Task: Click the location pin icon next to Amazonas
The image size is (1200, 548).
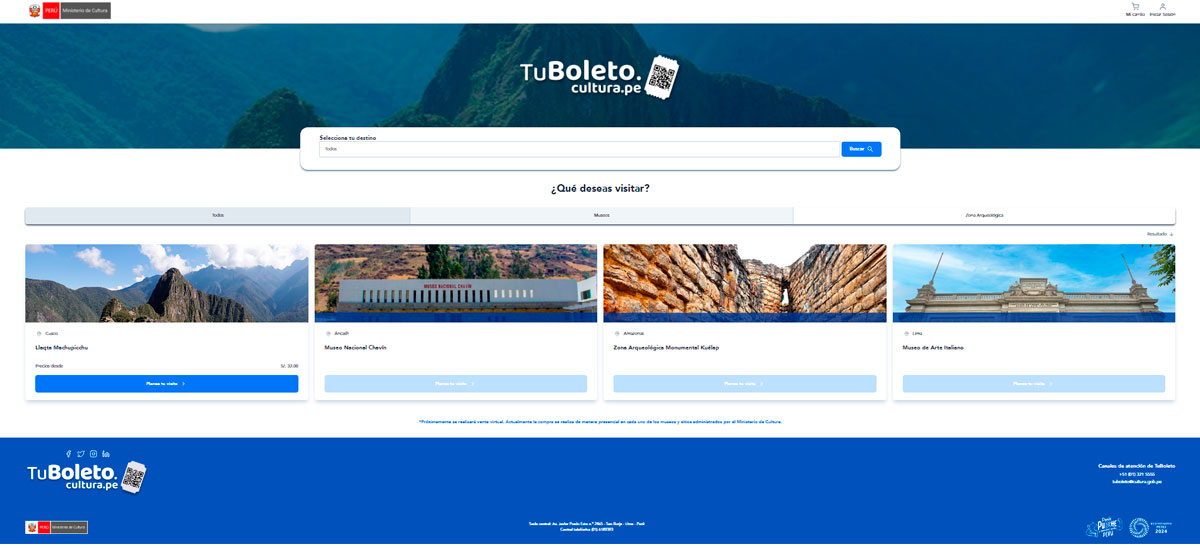Action: coord(617,333)
